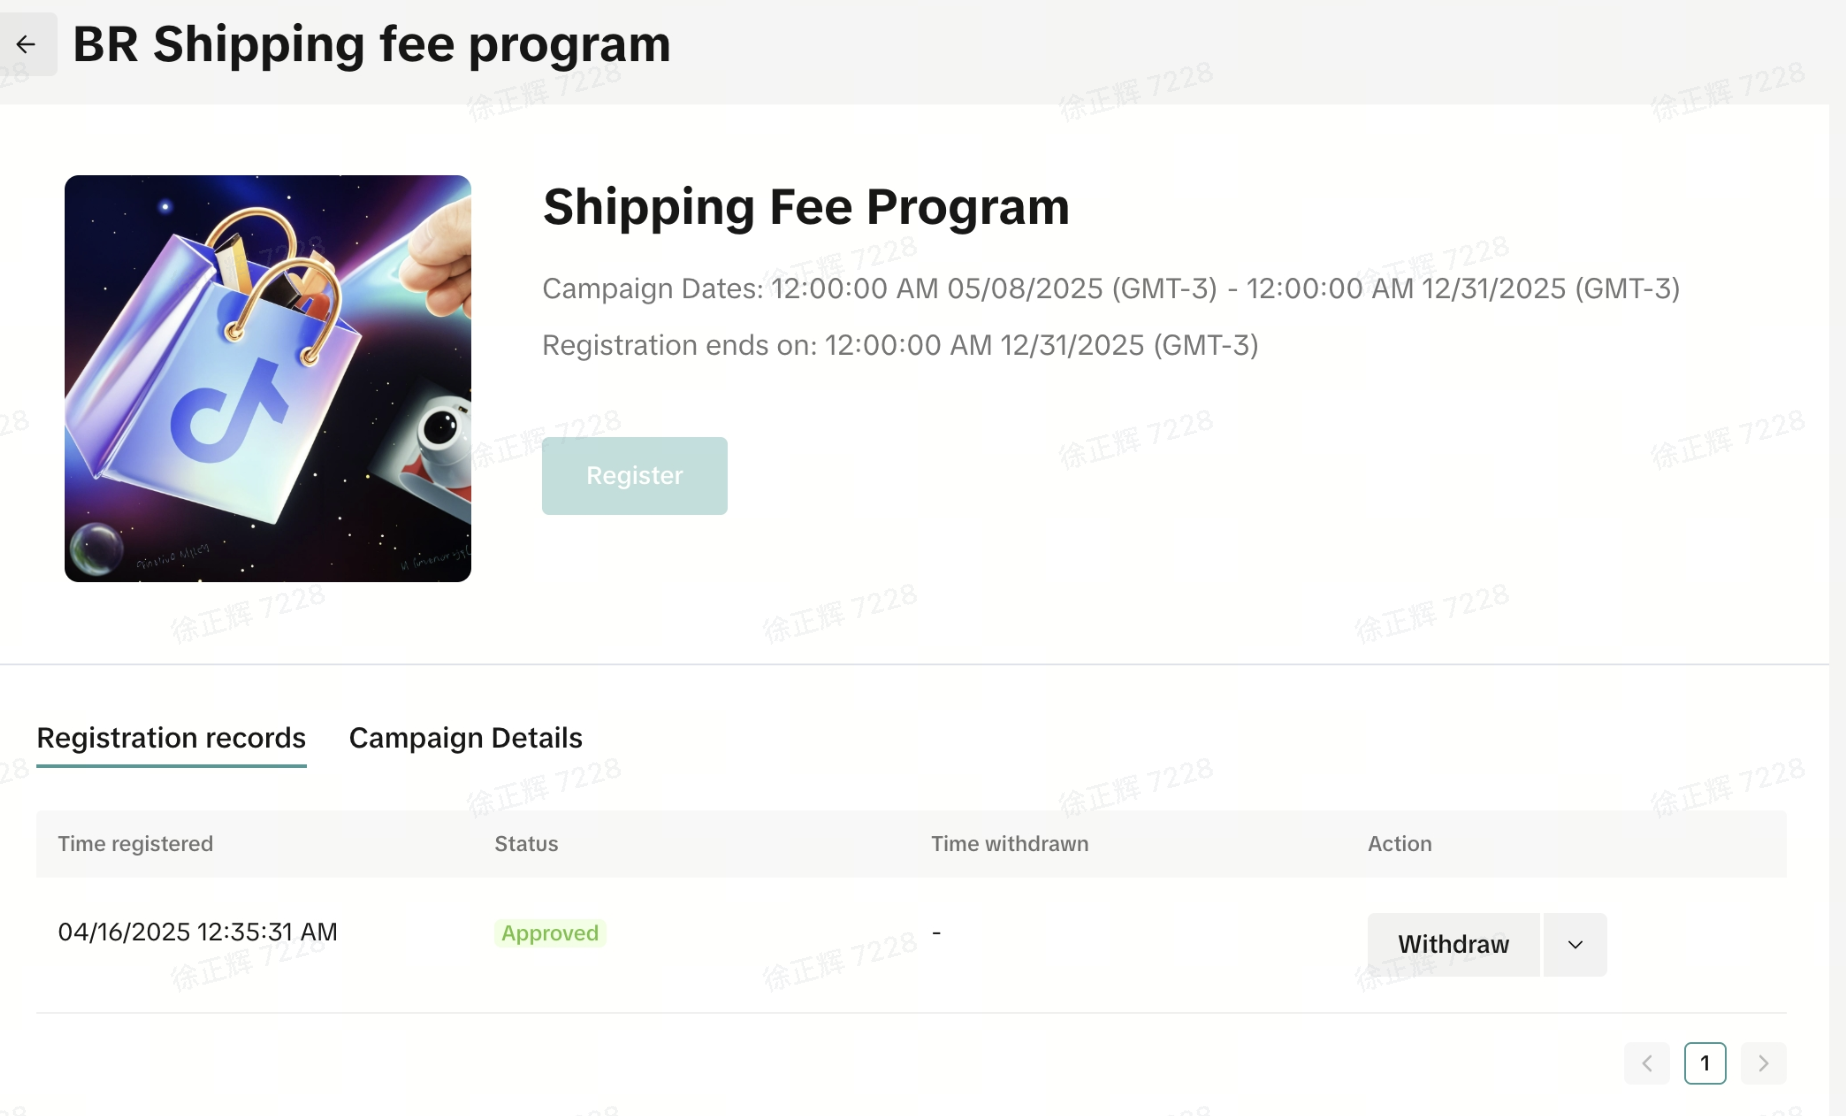Click the Time registered column header
Image resolution: width=1846 pixels, height=1116 pixels.
tap(135, 844)
